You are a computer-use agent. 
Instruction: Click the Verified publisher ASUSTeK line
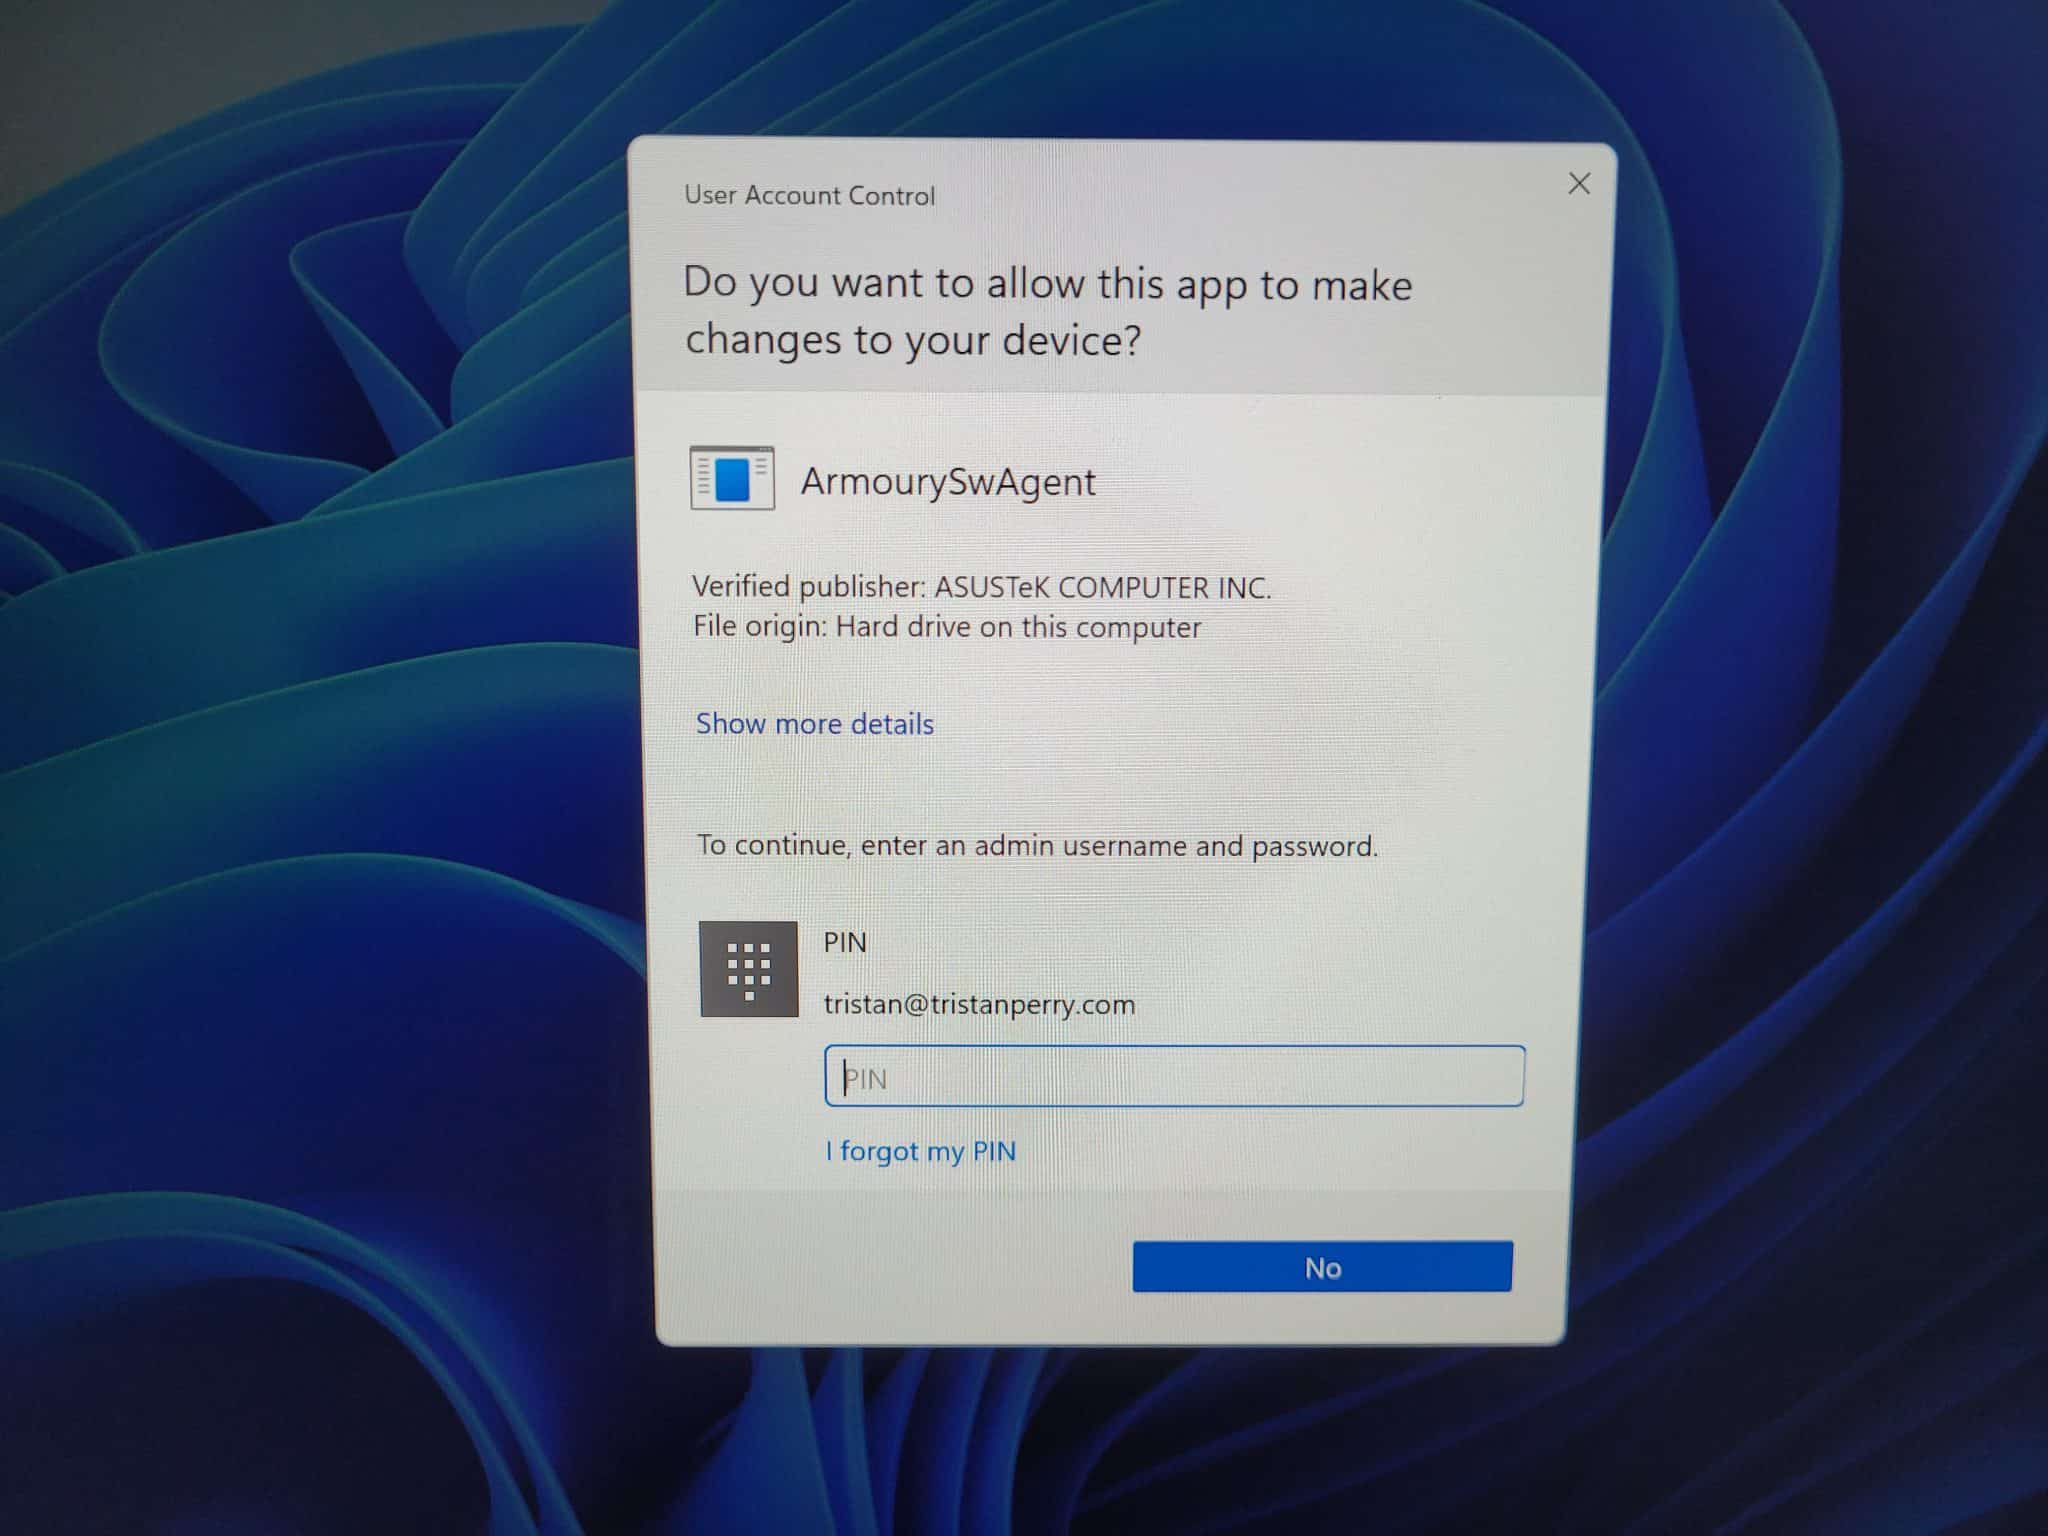(x=981, y=587)
